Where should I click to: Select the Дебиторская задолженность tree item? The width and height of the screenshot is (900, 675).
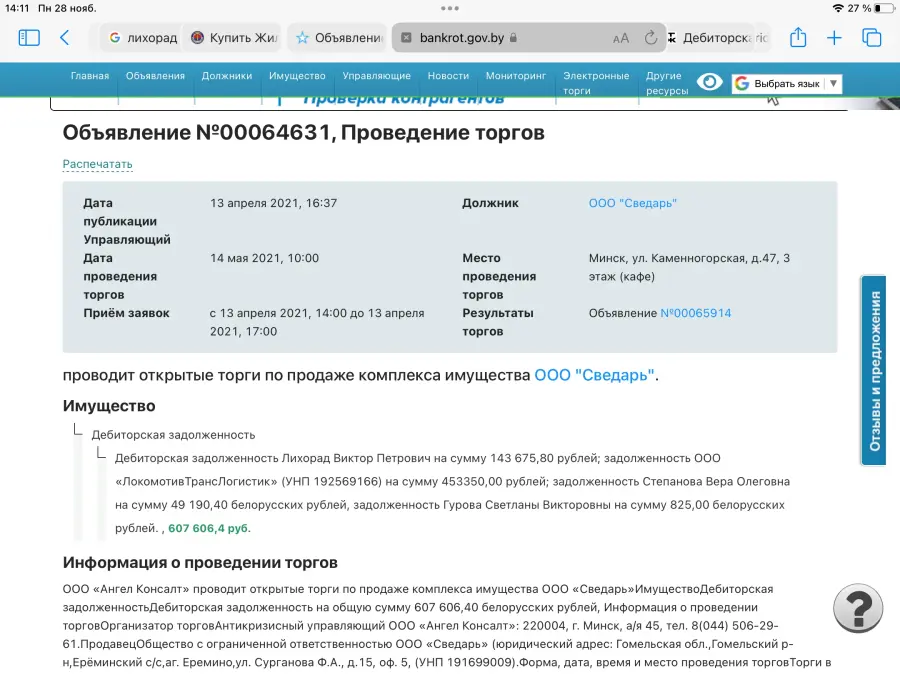173,435
